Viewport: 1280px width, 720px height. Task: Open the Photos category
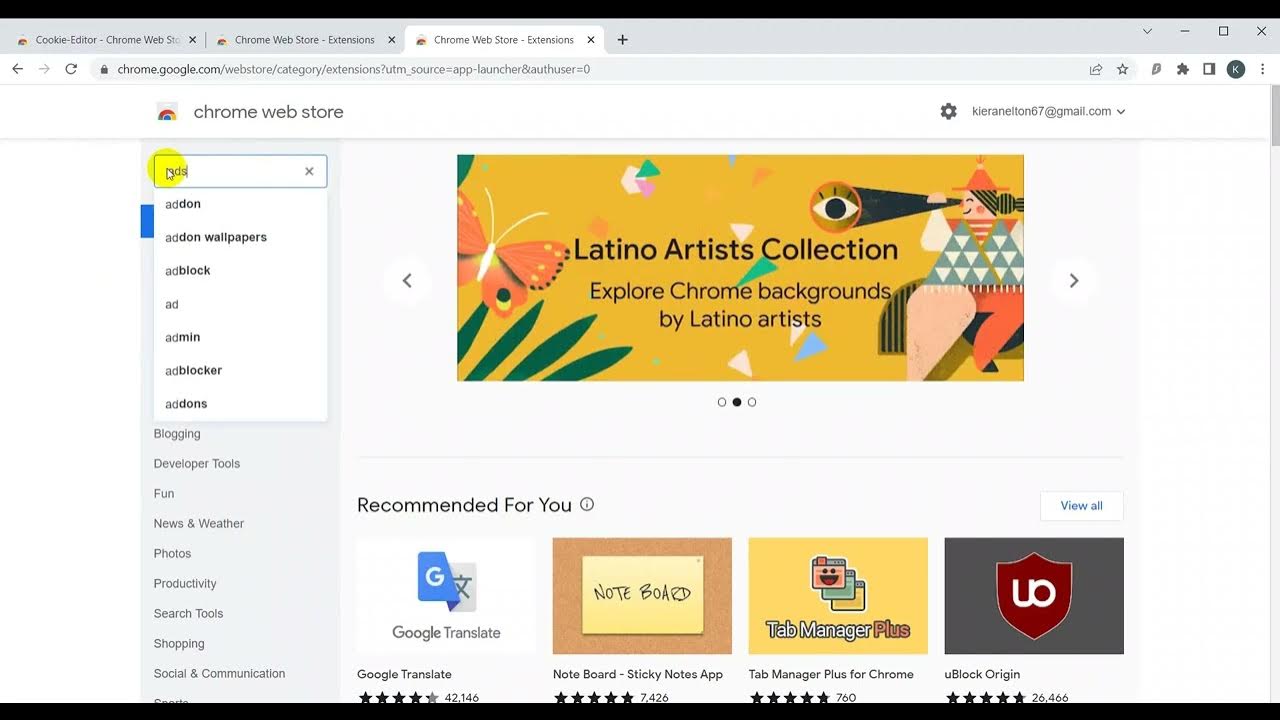172,554
